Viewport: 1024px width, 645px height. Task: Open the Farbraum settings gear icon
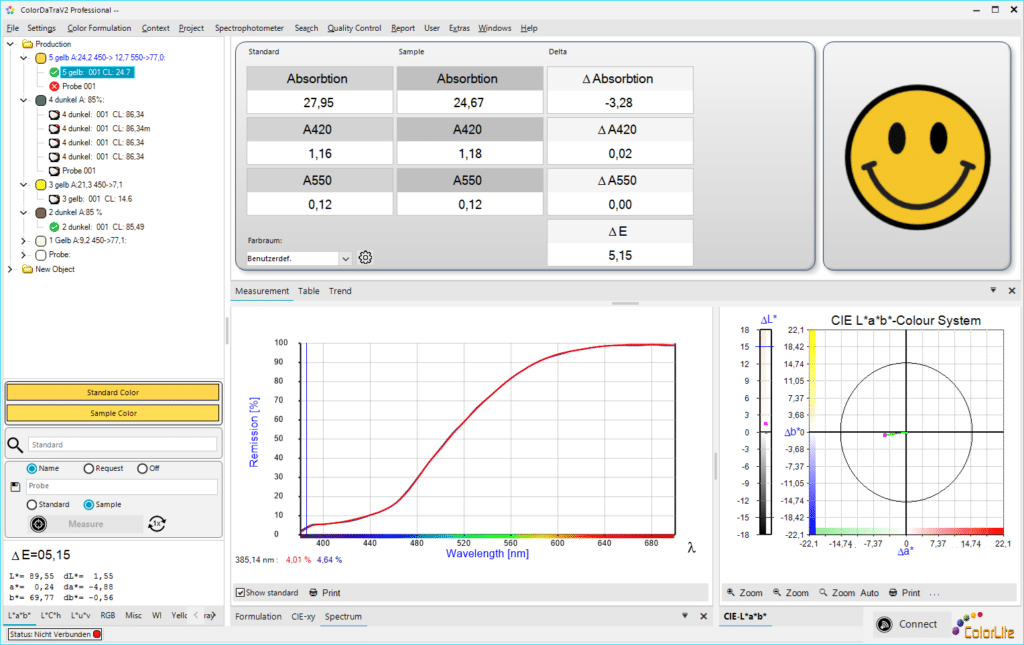coord(365,257)
